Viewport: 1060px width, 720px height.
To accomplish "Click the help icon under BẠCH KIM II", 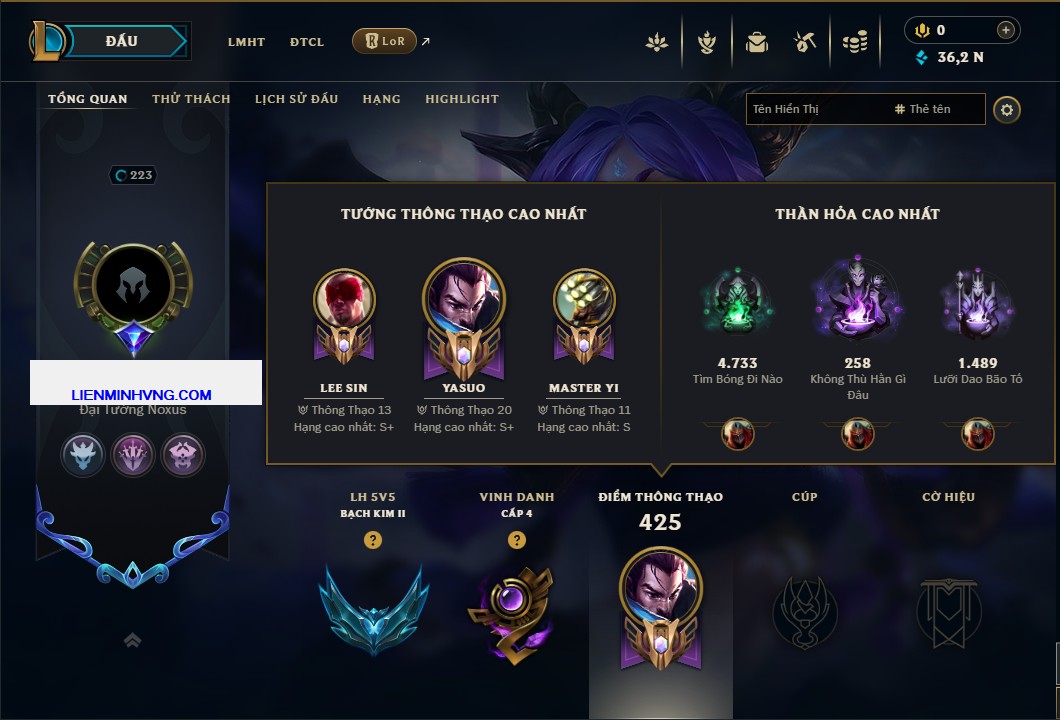I will [x=372, y=539].
